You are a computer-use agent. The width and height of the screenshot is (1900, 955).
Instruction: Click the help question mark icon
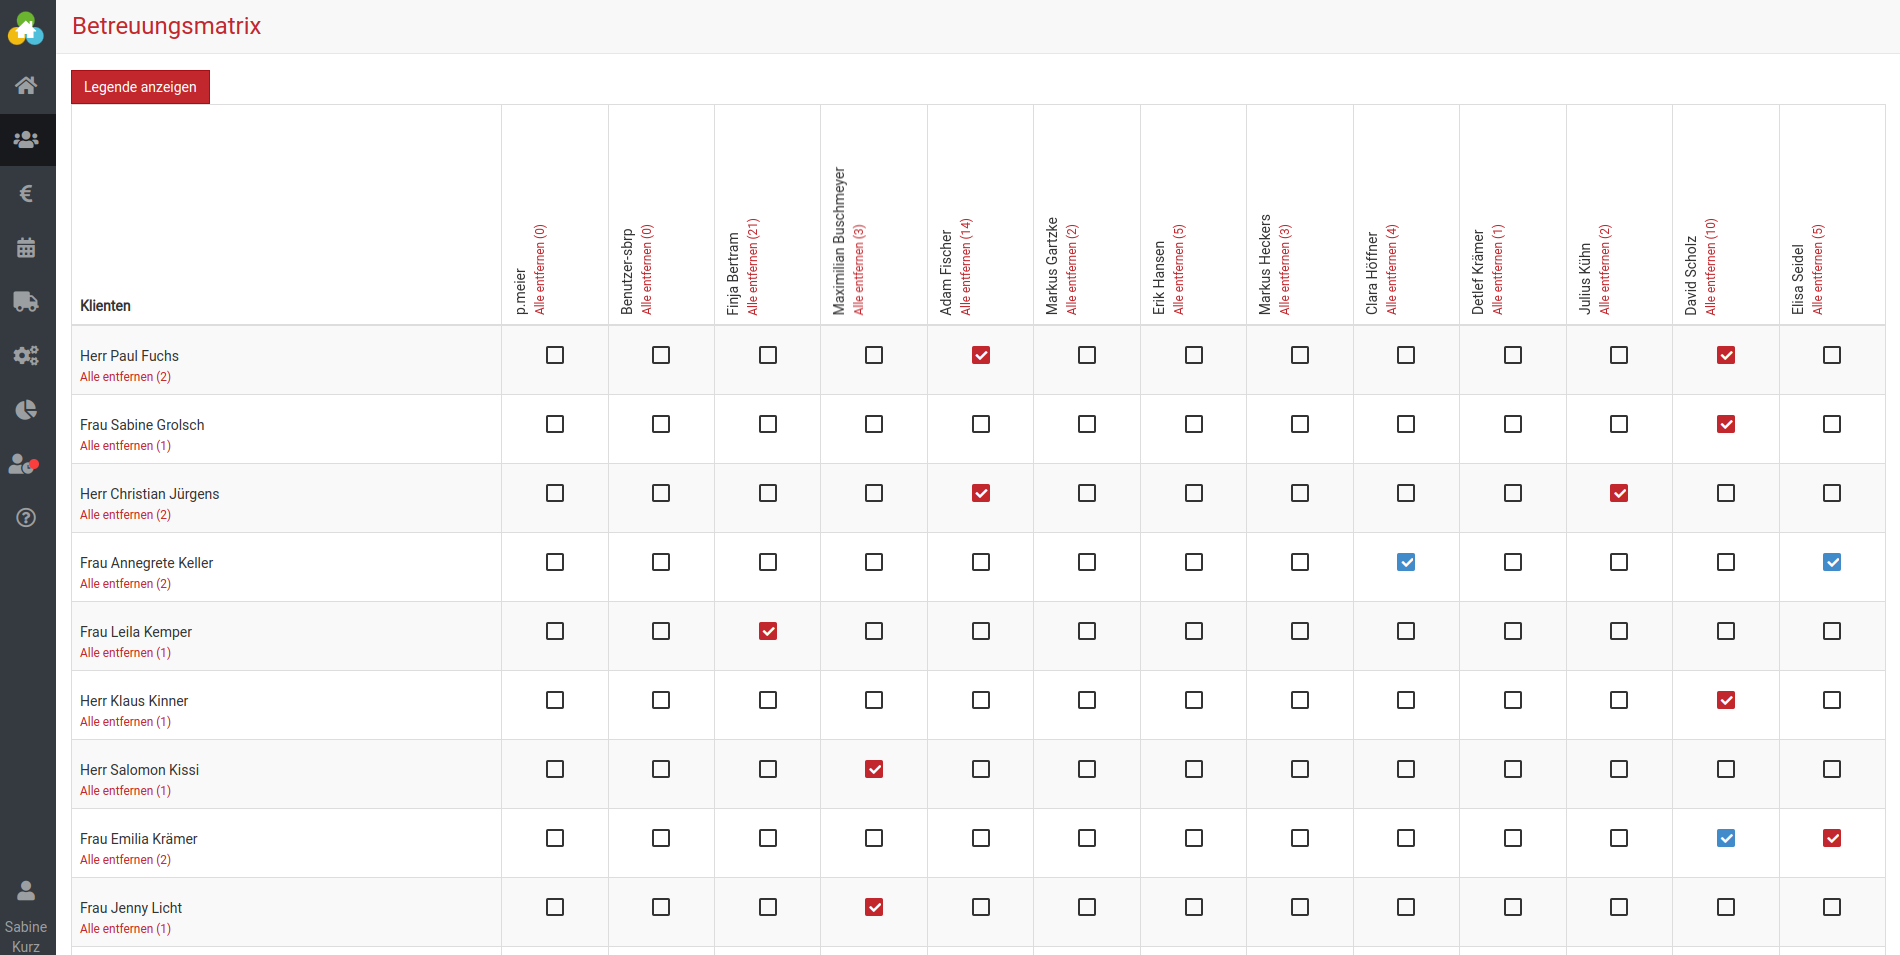(26, 517)
